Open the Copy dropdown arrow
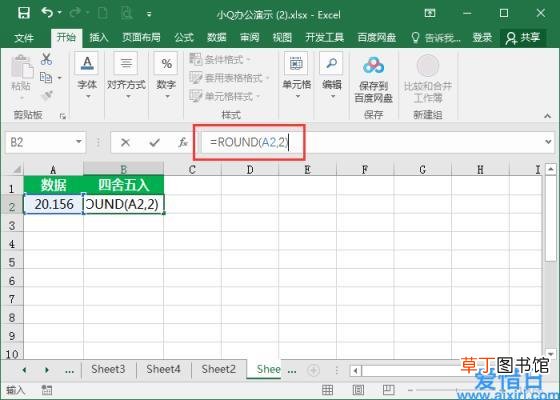Viewport: 560px width, 400px height. coord(59,78)
